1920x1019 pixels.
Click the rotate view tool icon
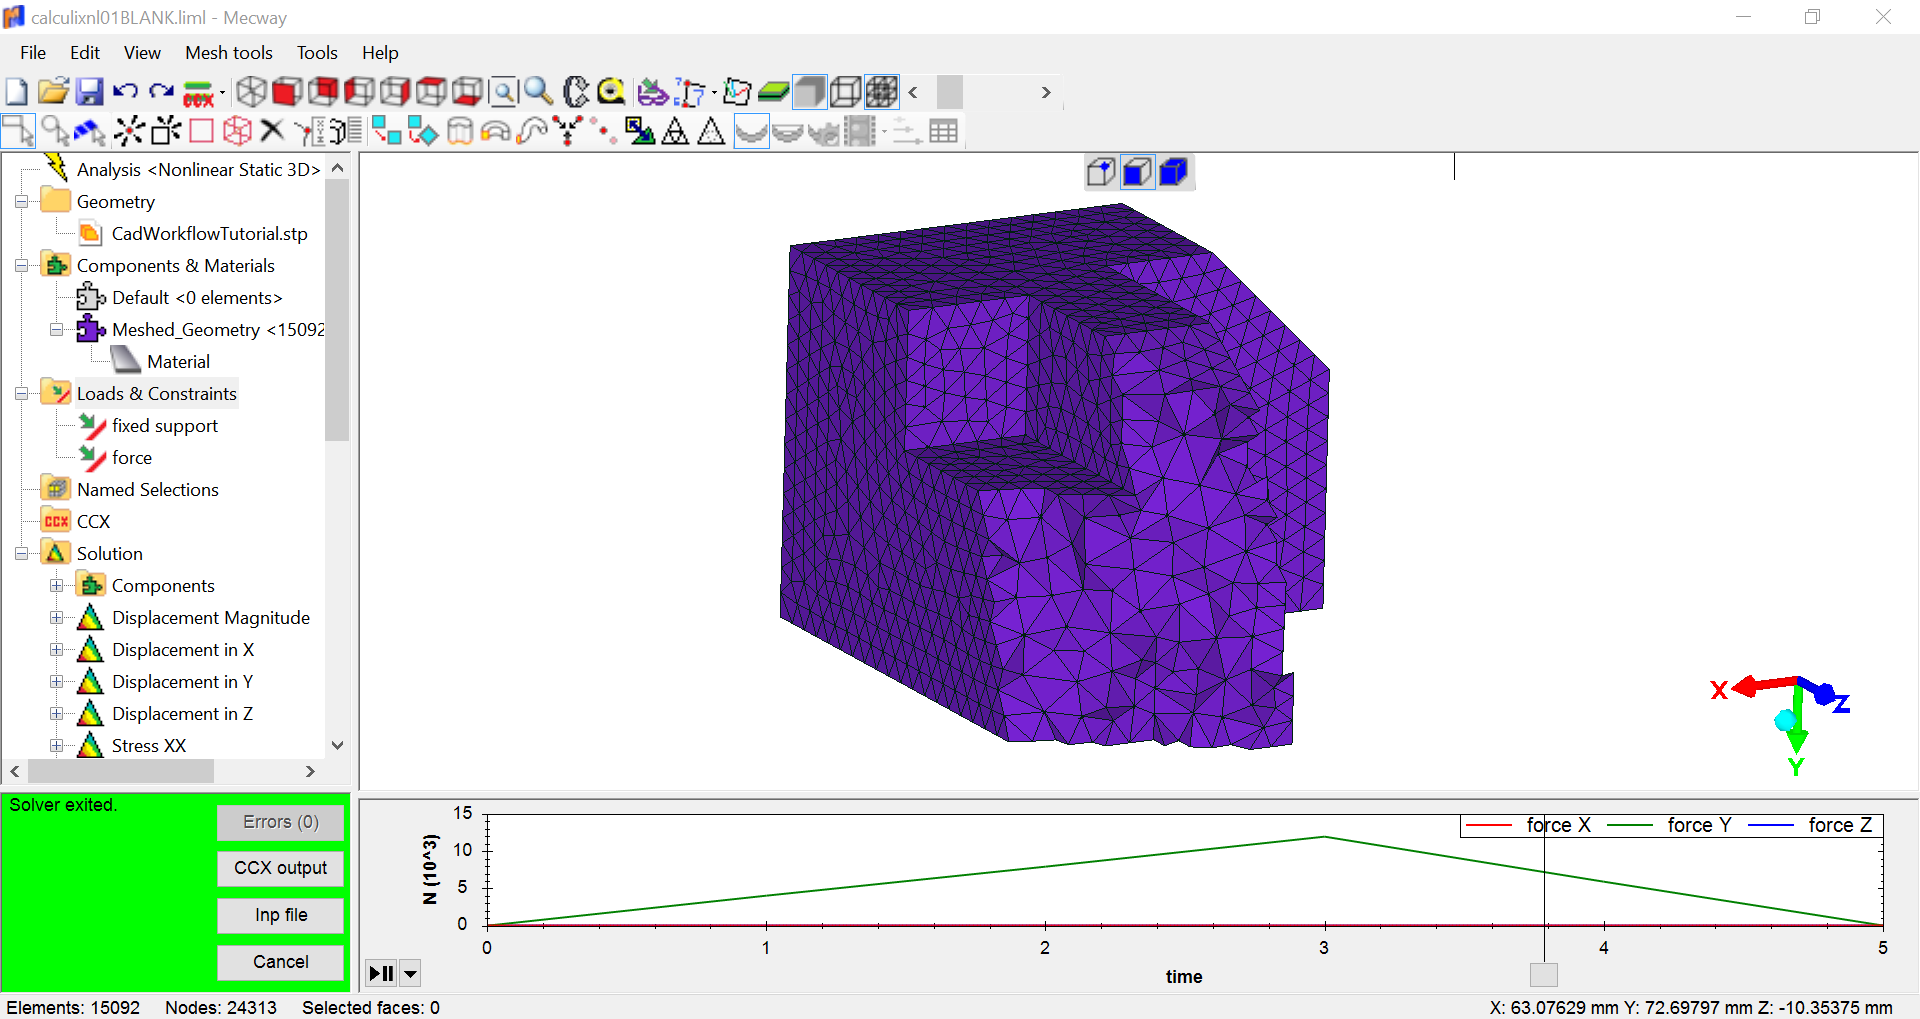click(x=575, y=92)
